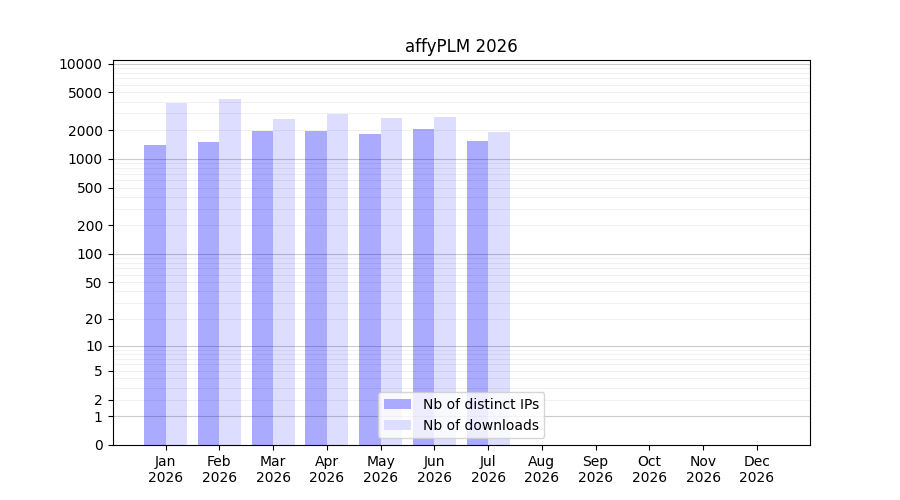The height and width of the screenshot is (500, 900).
Task: Click the 0 y-axis tick label
Action: [x=99, y=445]
